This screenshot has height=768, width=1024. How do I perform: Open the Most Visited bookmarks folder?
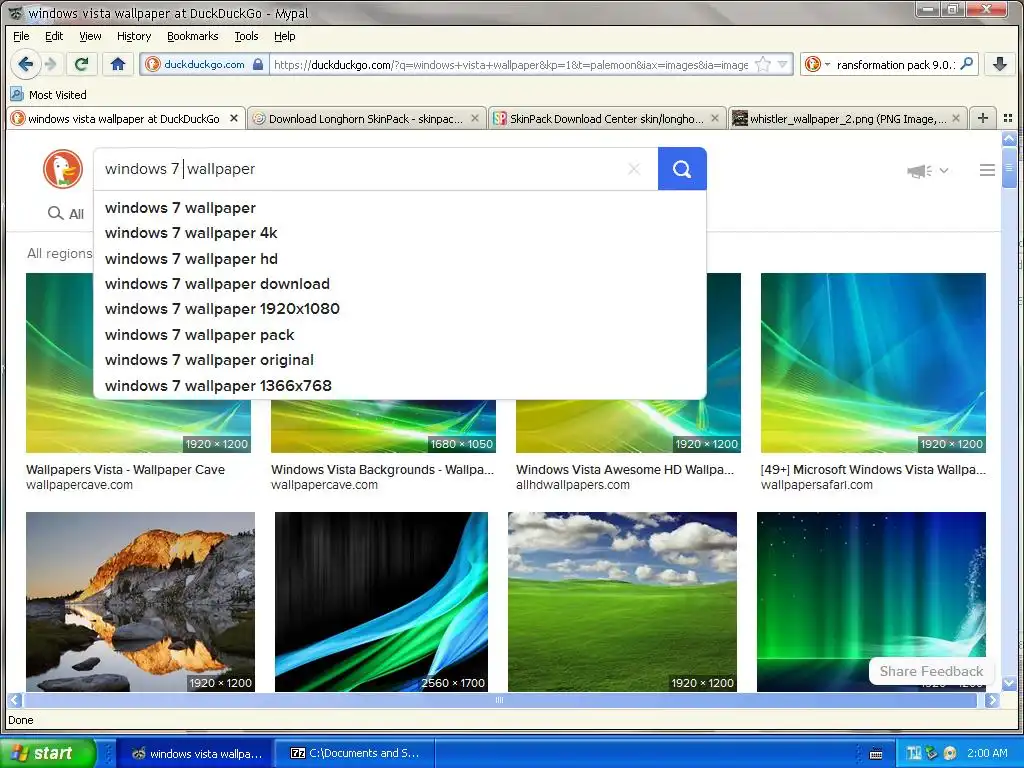49,95
